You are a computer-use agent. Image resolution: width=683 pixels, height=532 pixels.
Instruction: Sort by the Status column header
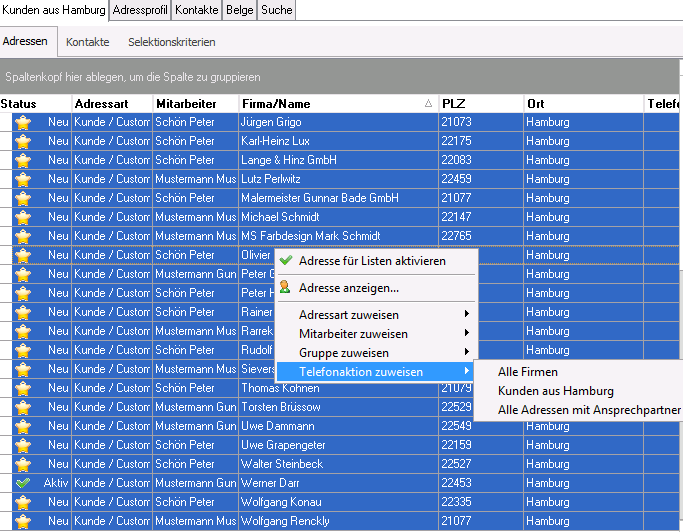(x=36, y=104)
